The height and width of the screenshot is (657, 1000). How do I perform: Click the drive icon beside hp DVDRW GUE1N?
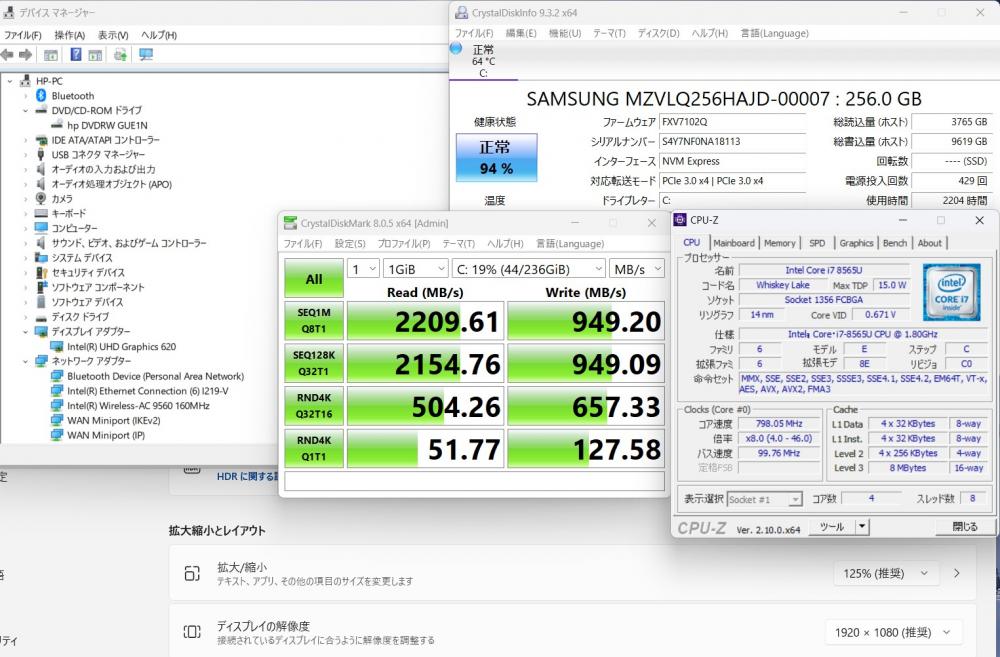tap(57, 125)
